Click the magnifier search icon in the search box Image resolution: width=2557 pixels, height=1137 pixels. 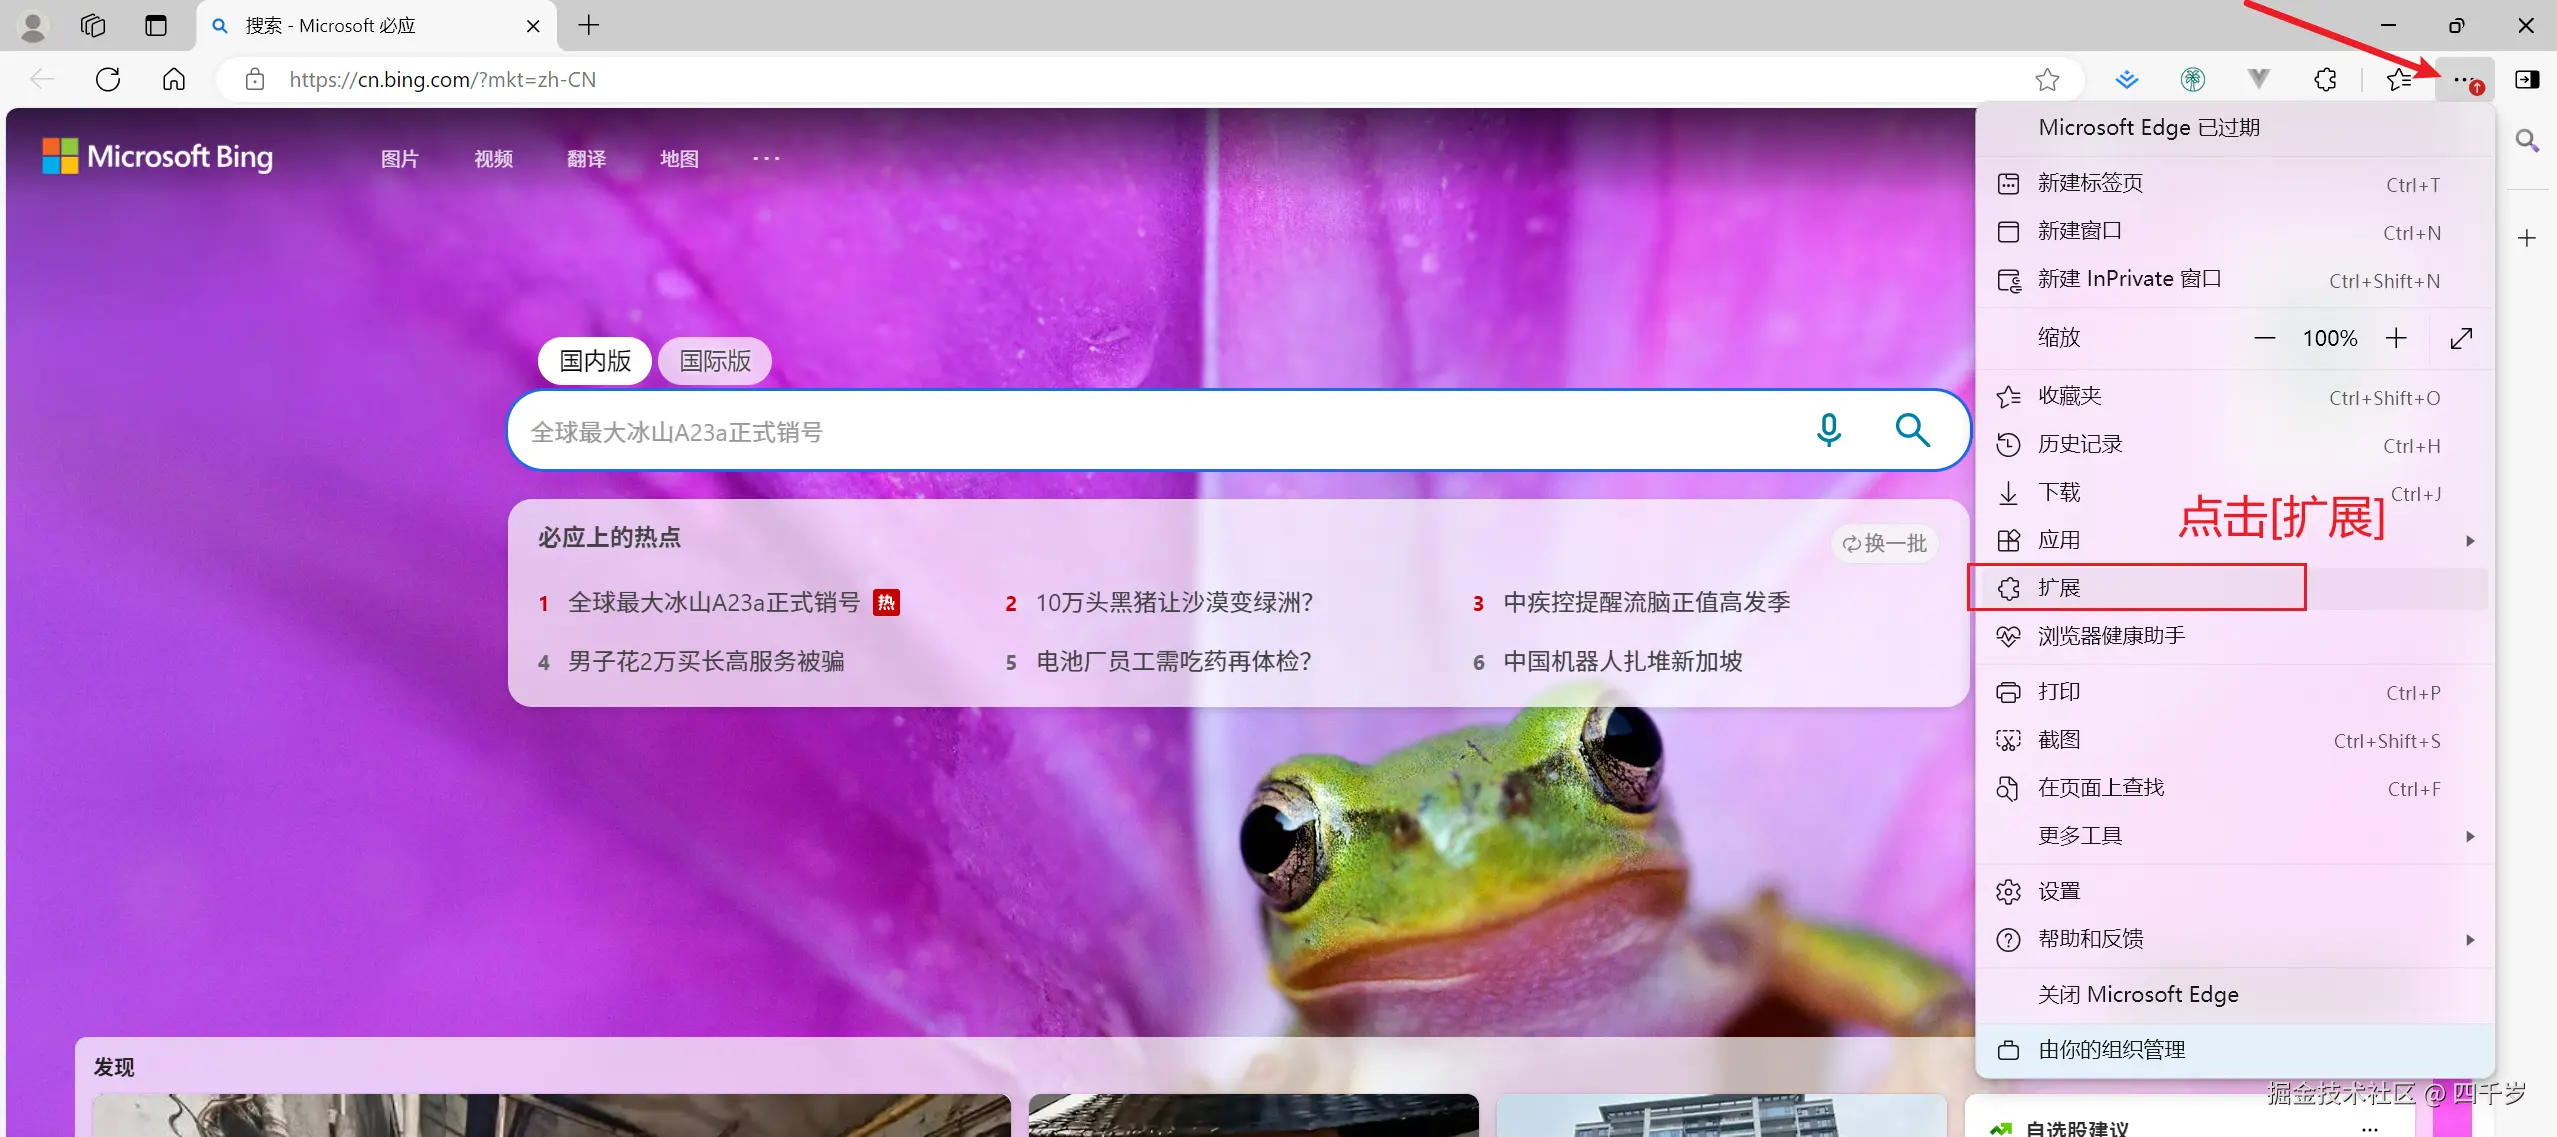[1912, 430]
